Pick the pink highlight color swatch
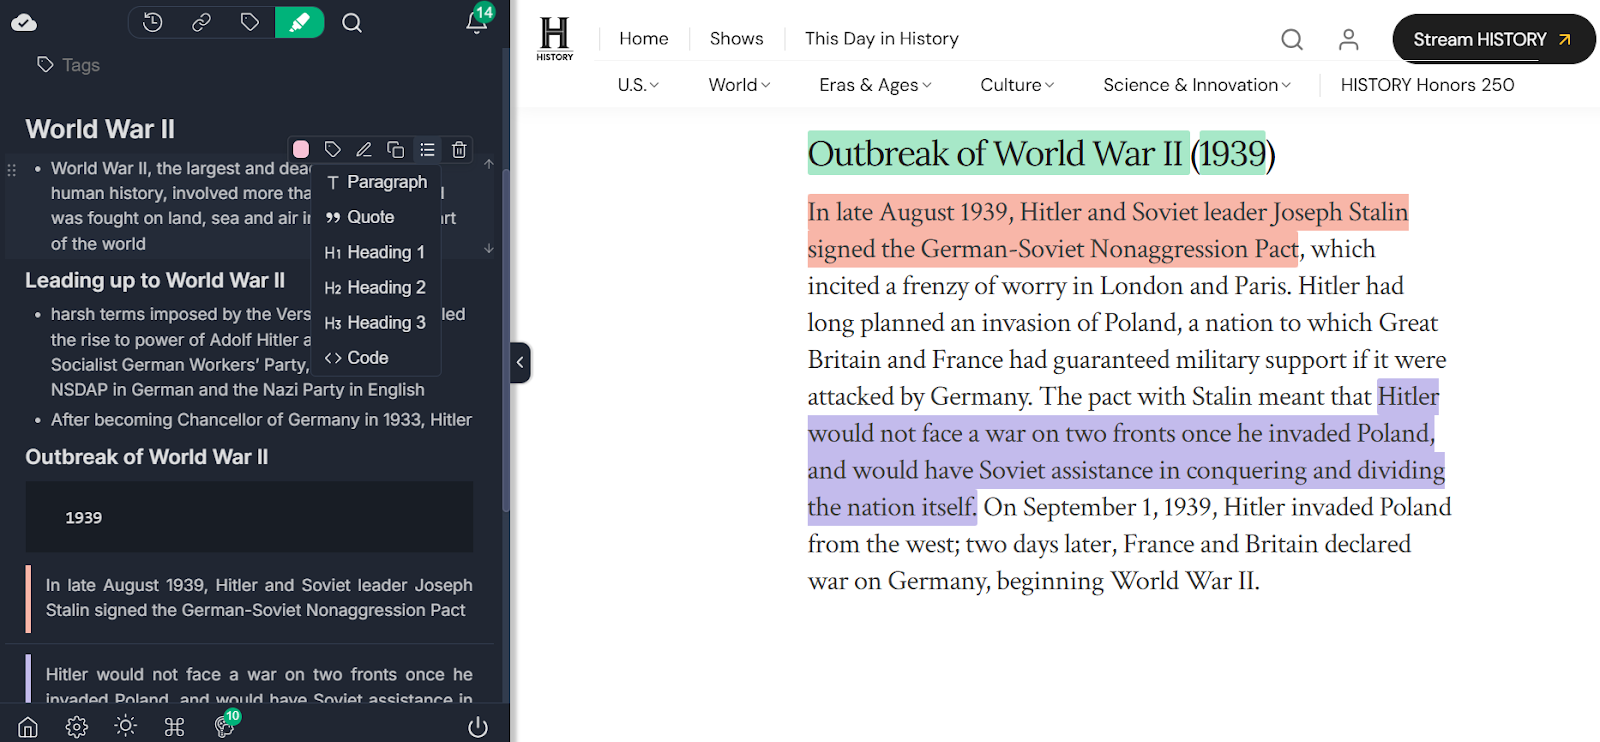1600x742 pixels. 301,149
